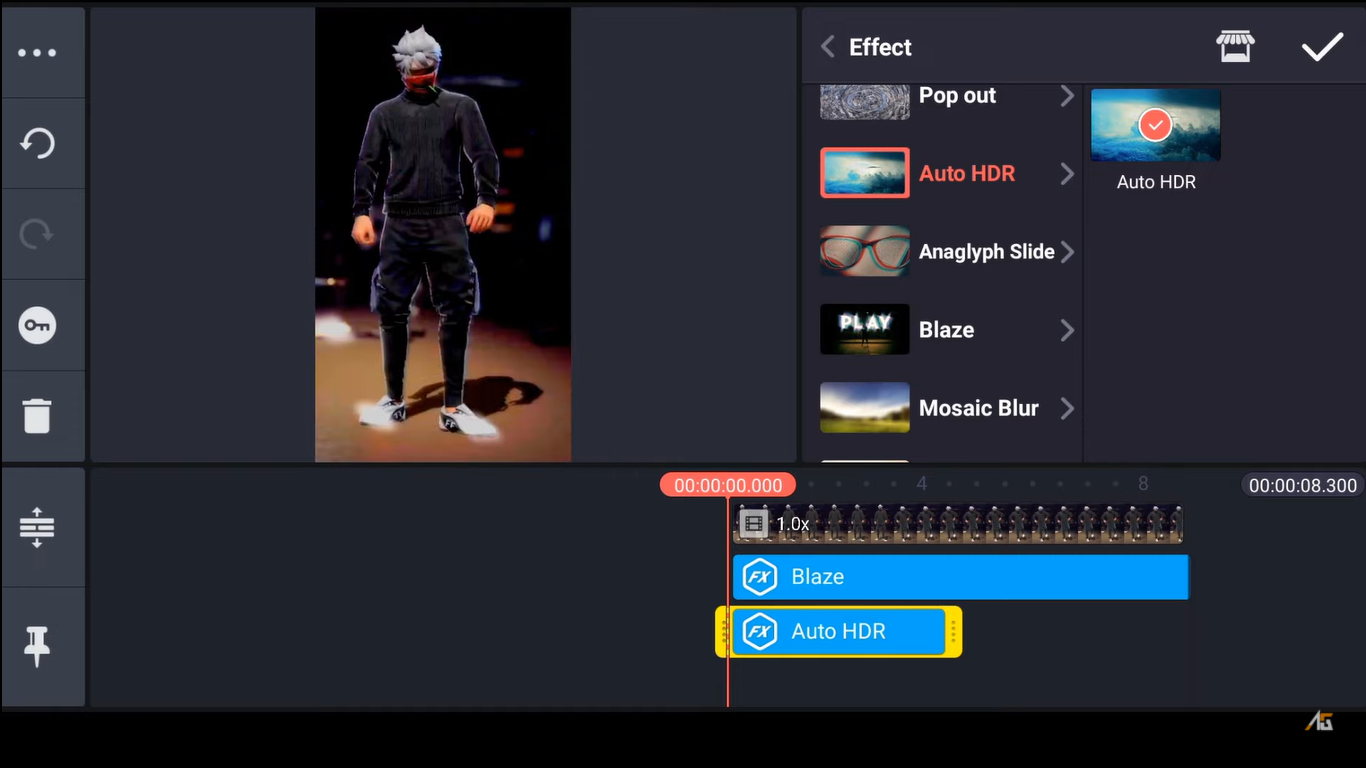
Task: Select the Pop out effect thumbnail
Action: [x=865, y=102]
